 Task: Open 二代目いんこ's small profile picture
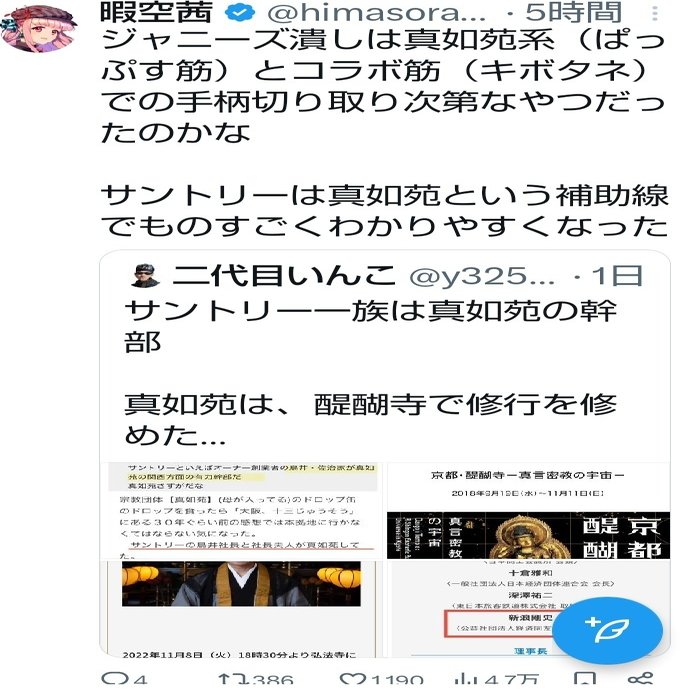[x=146, y=276]
